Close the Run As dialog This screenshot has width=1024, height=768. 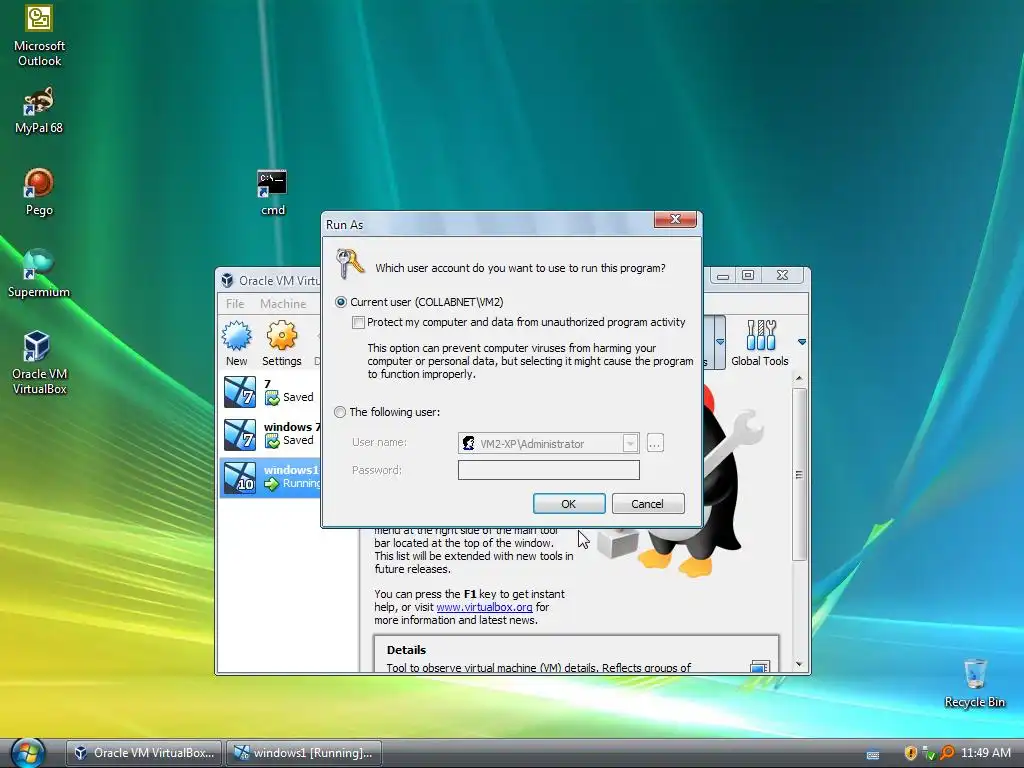[x=675, y=219]
